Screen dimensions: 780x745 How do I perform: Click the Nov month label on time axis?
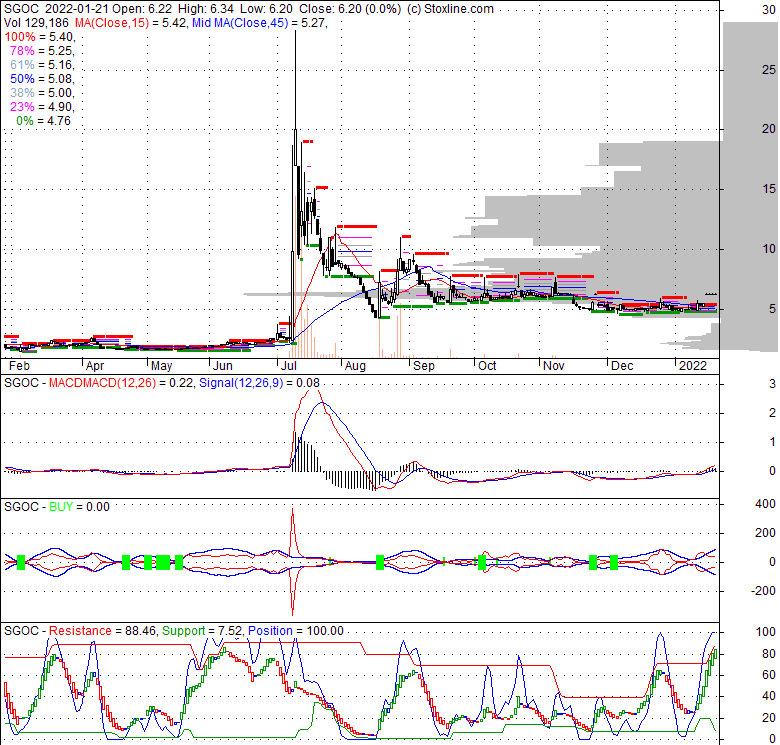pyautogui.click(x=554, y=366)
